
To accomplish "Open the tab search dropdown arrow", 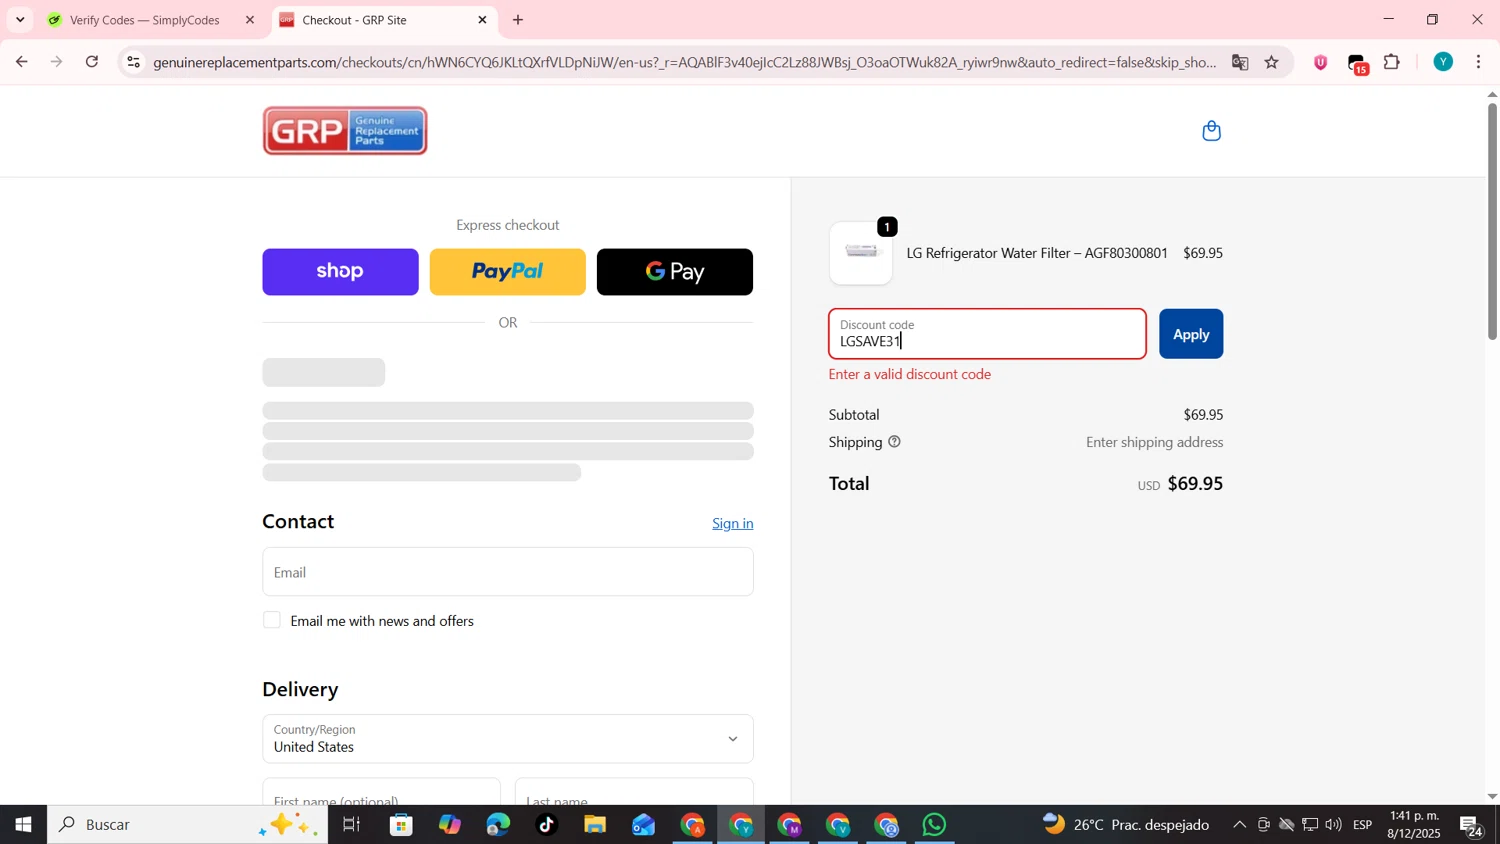I will point(20,20).
